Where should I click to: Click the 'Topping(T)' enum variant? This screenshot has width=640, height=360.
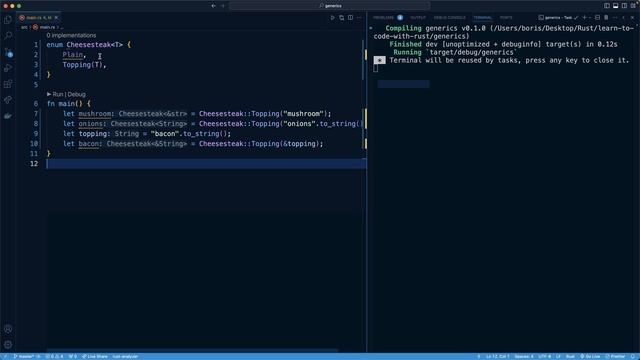coord(82,65)
